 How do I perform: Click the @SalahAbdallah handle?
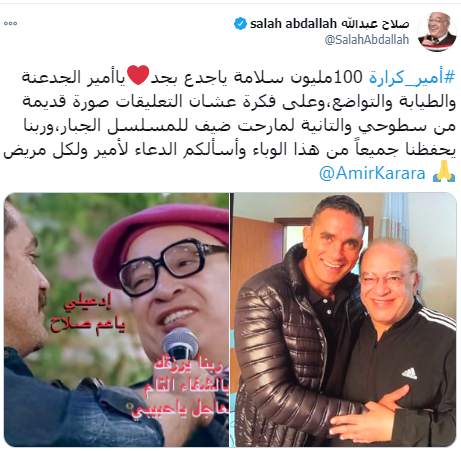pyautogui.click(x=367, y=40)
